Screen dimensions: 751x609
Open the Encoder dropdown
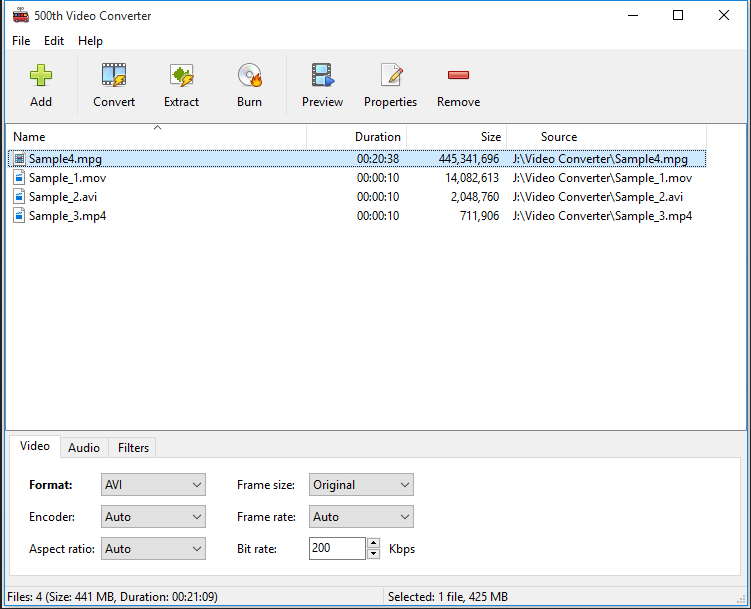coord(153,517)
